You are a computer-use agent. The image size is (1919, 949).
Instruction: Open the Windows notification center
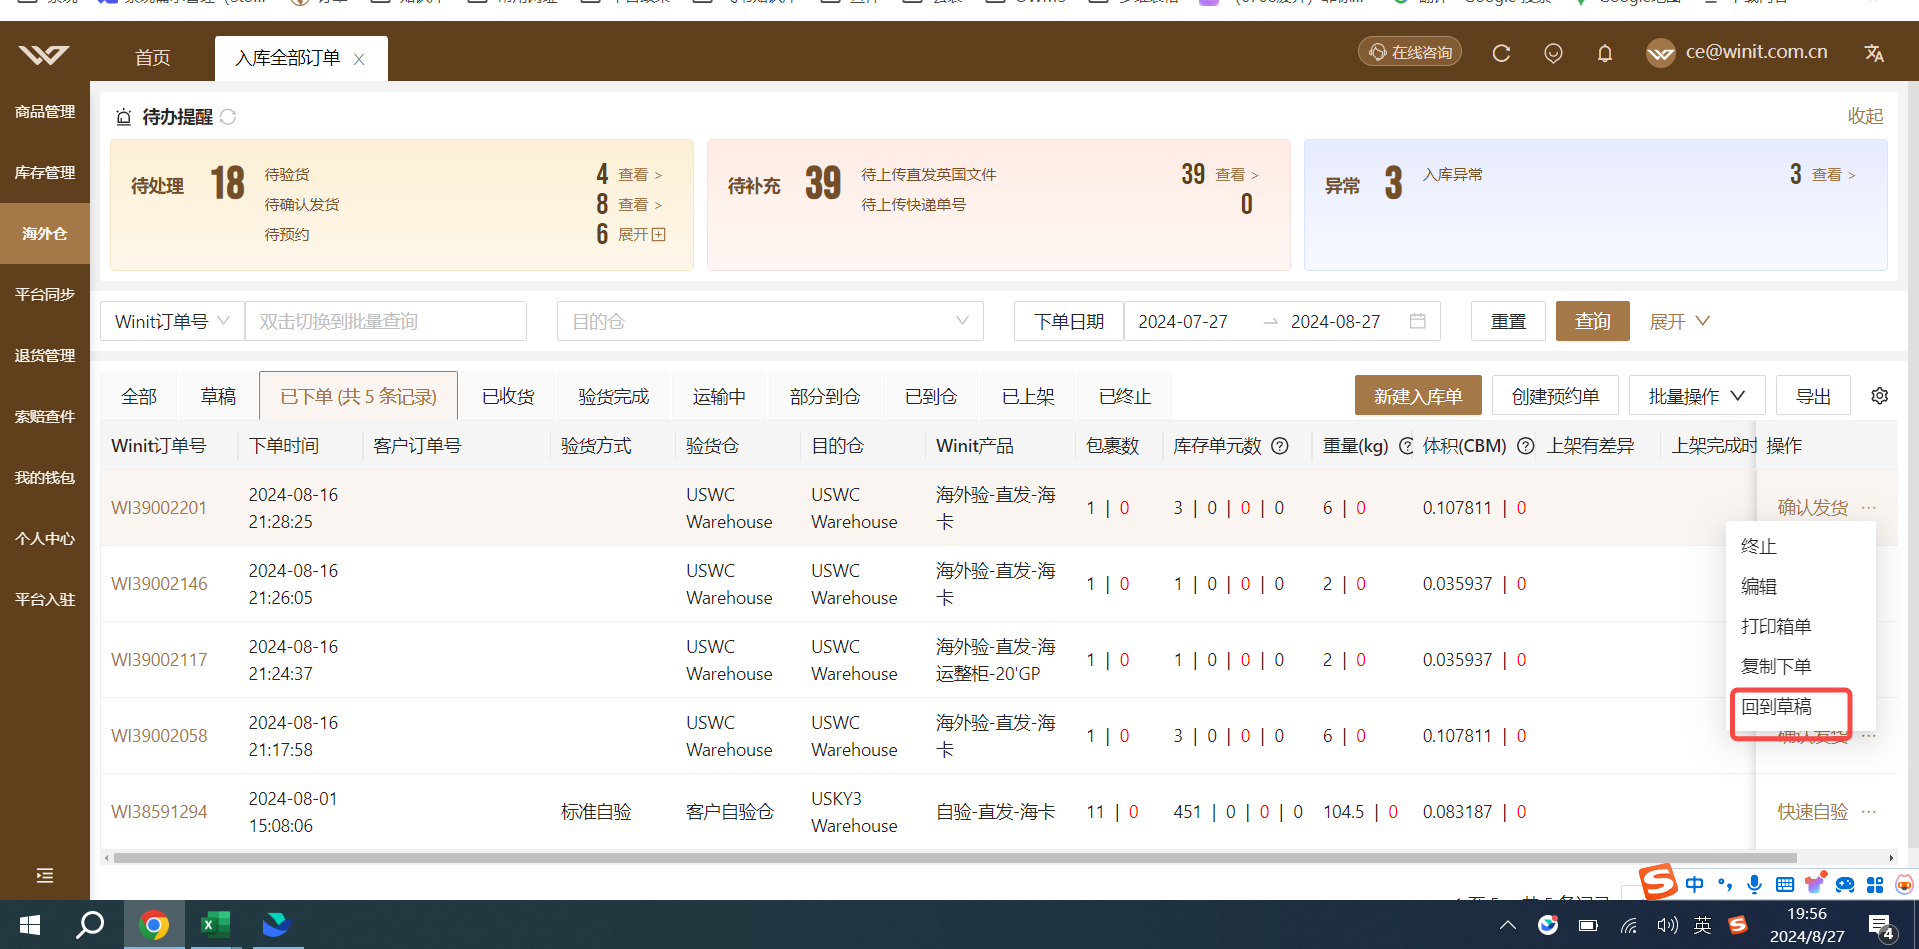[x=1880, y=927]
